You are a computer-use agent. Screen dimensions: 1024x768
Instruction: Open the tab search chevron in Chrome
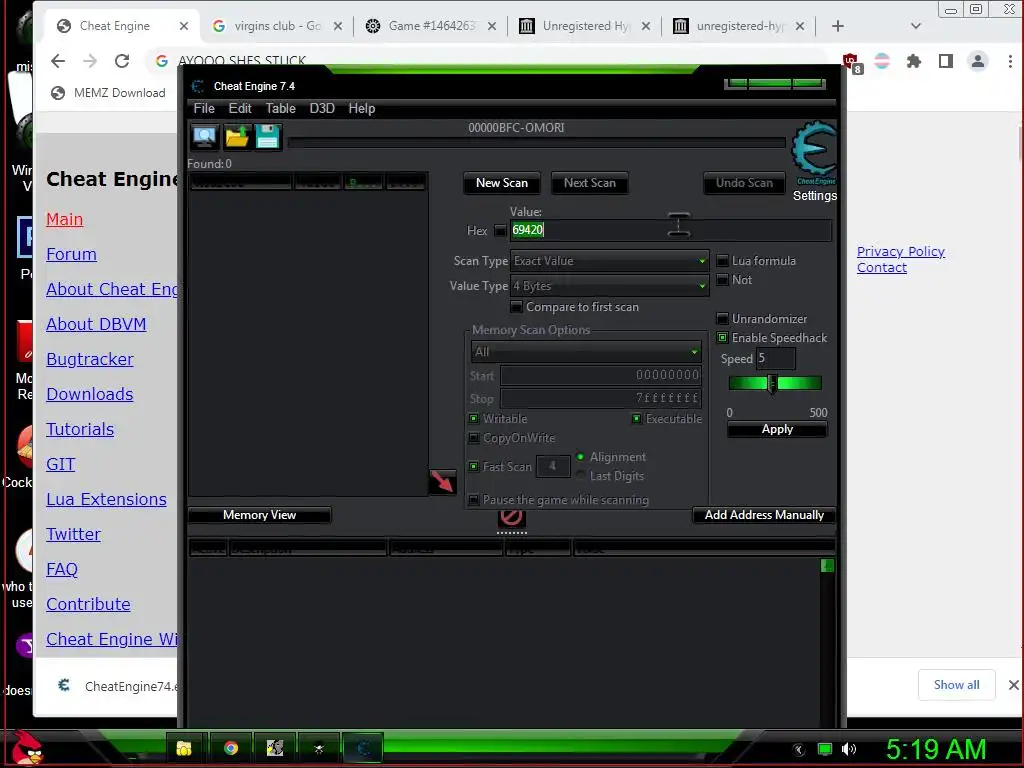pyautogui.click(x=916, y=26)
